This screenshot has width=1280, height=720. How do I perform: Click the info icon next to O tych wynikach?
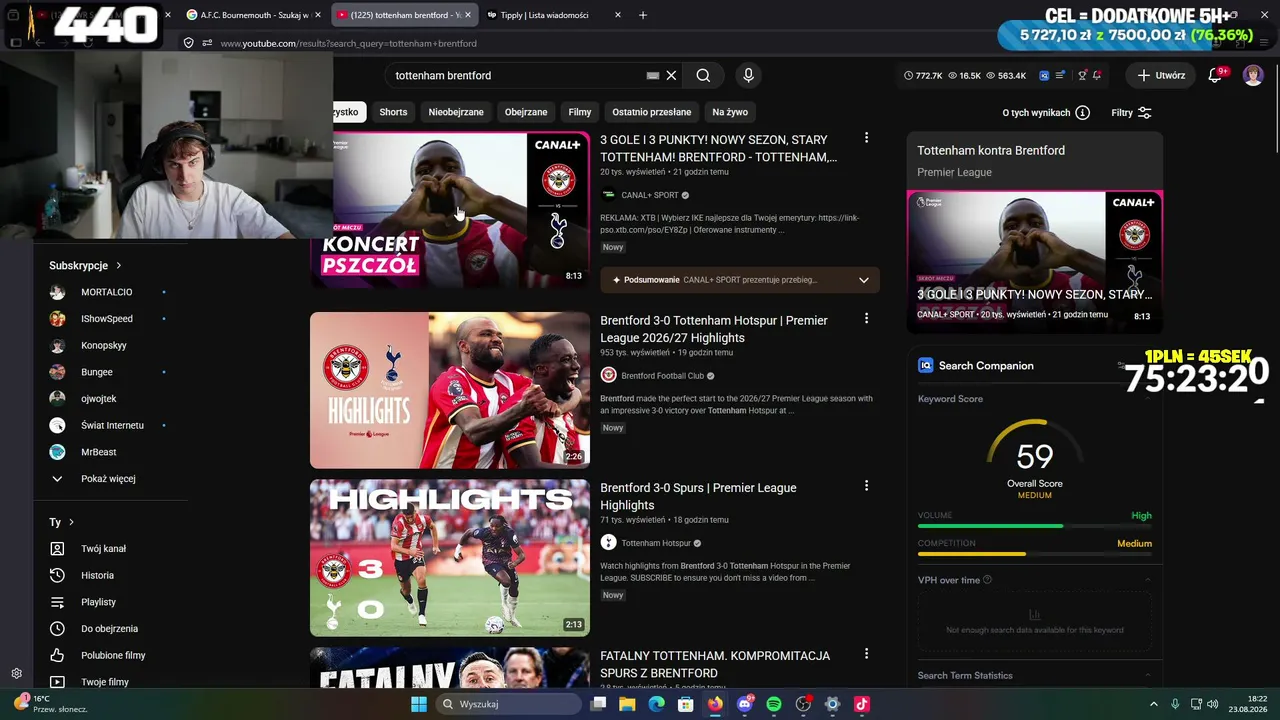1082,113
